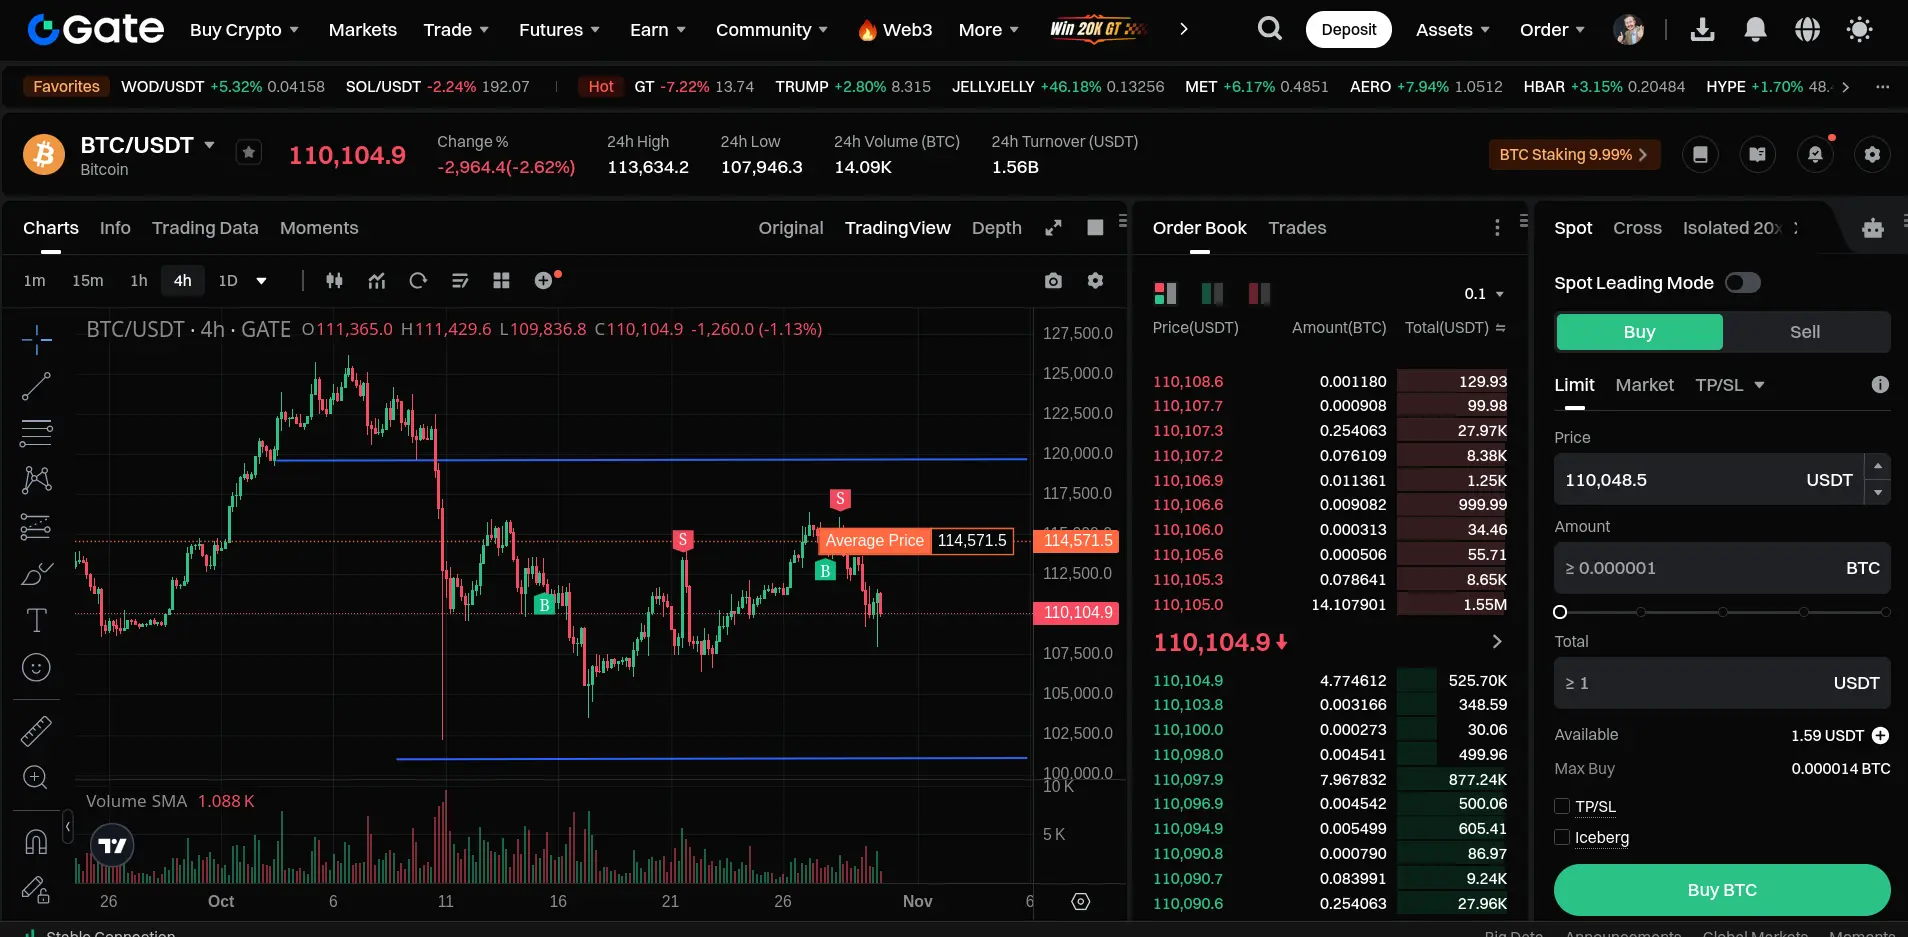The height and width of the screenshot is (937, 1908).
Task: Open the trading preferences gear icon
Action: coord(1873,154)
